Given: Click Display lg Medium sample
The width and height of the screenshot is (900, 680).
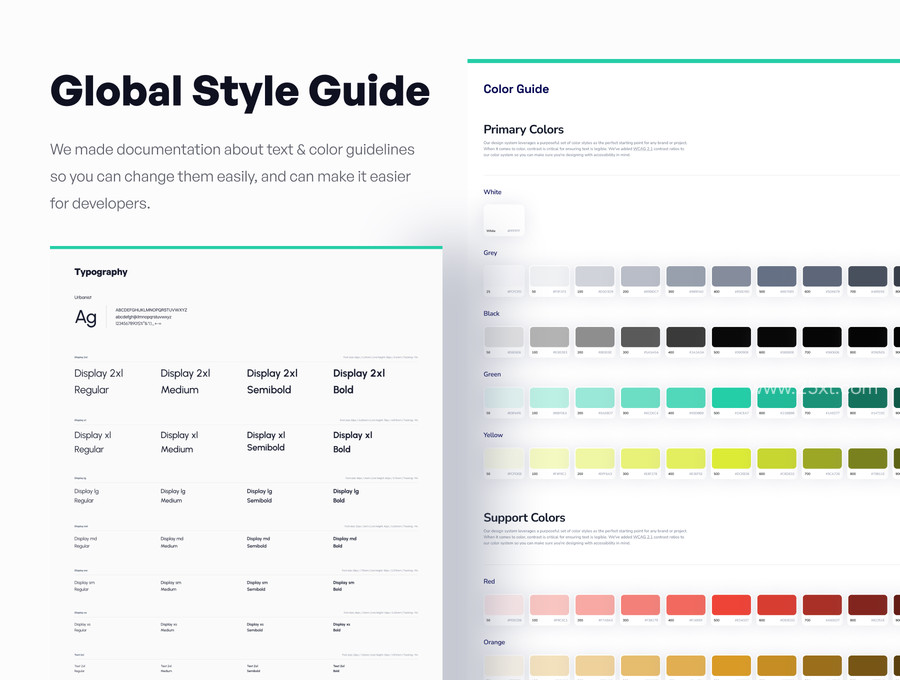Looking at the screenshot, I should [x=173, y=496].
